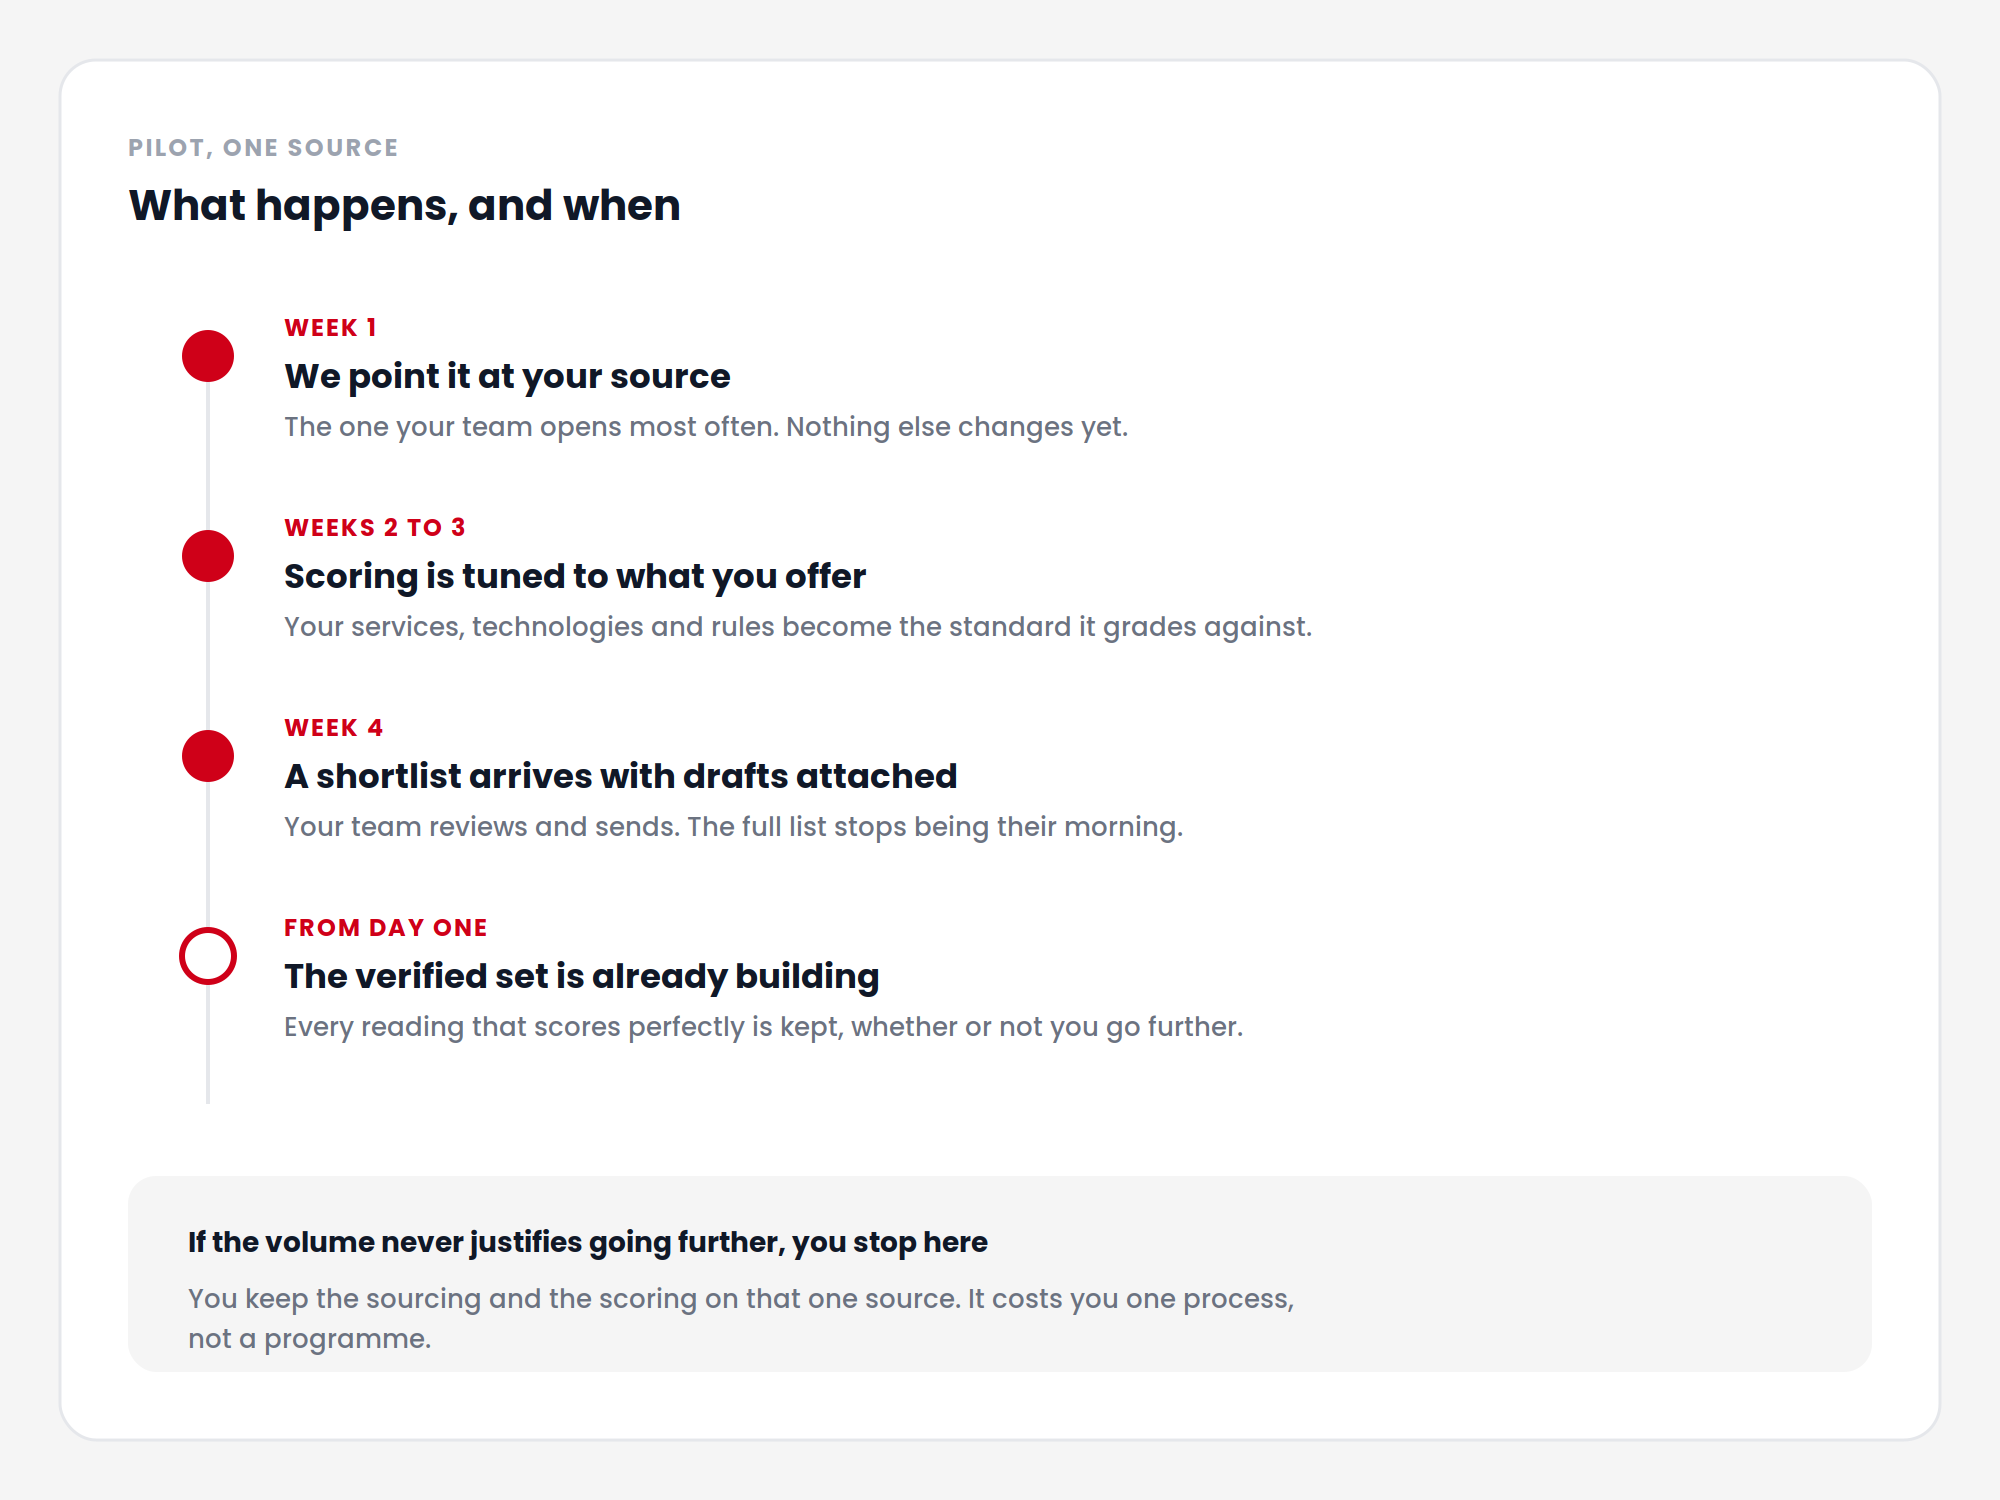Click the 'you stop here' callout heading

[588, 1242]
